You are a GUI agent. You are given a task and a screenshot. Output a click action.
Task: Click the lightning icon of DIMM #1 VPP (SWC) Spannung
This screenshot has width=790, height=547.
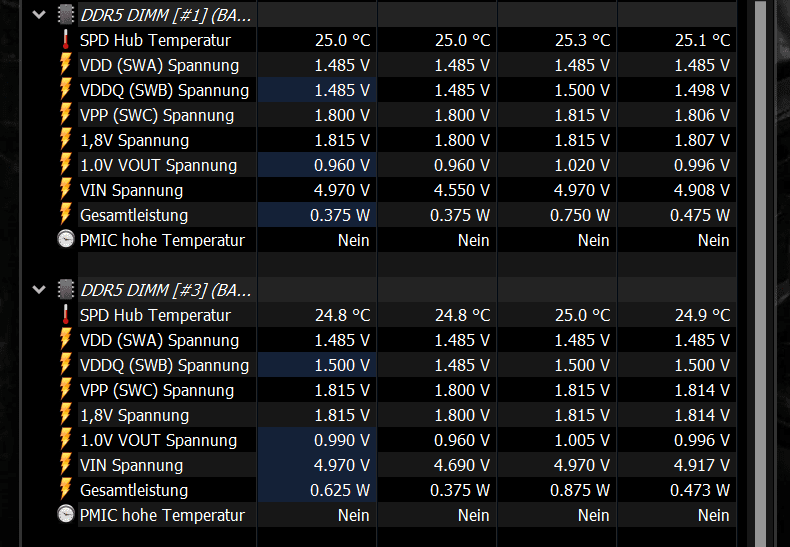click(x=65, y=115)
